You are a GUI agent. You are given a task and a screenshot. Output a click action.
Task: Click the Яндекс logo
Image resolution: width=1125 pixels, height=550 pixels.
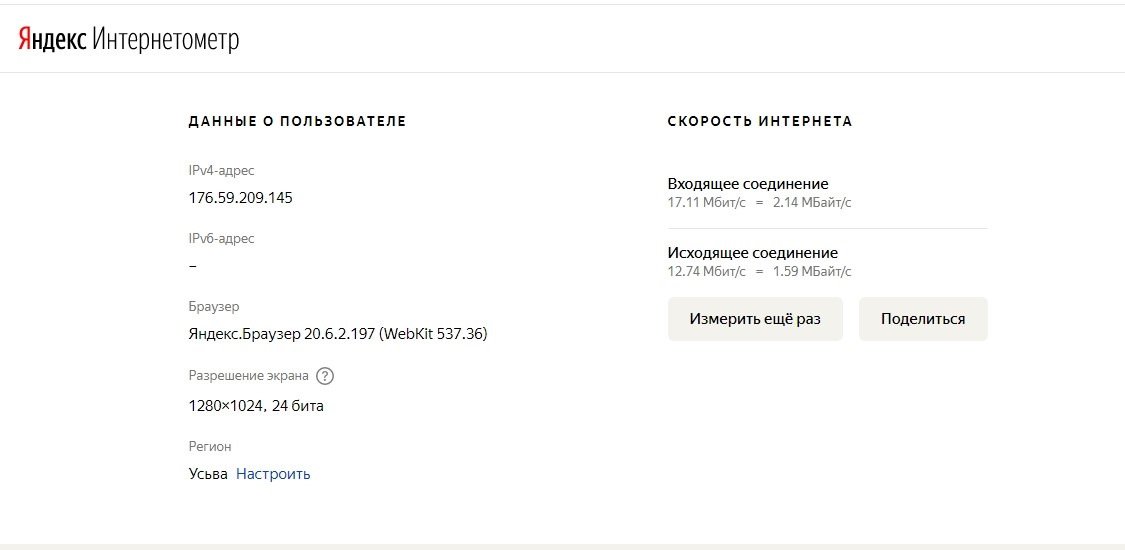52,40
